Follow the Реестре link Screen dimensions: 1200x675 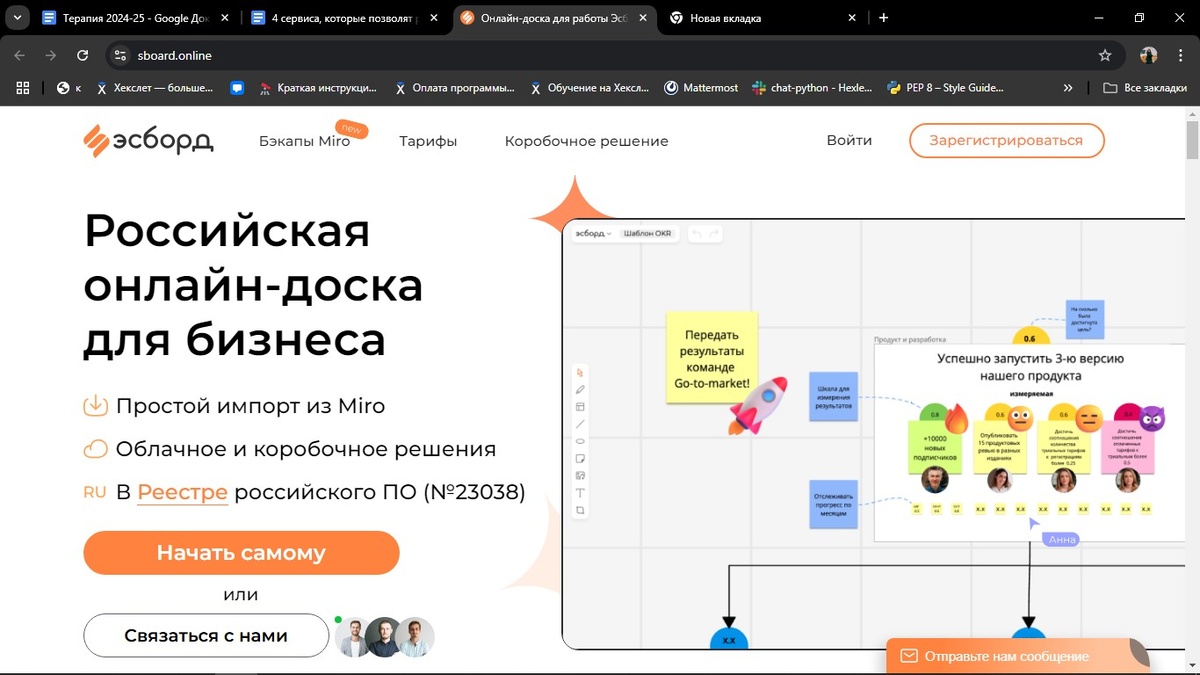coord(183,492)
